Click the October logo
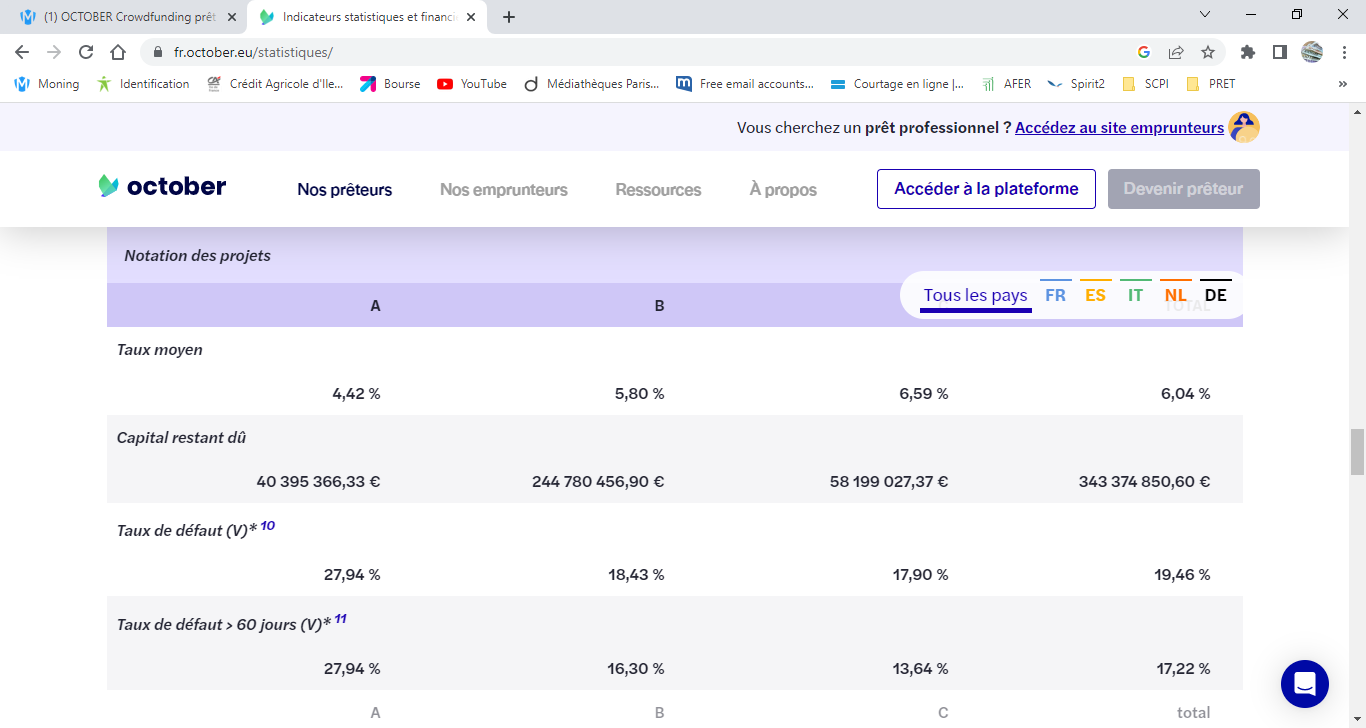The width and height of the screenshot is (1366, 728). tap(162, 187)
